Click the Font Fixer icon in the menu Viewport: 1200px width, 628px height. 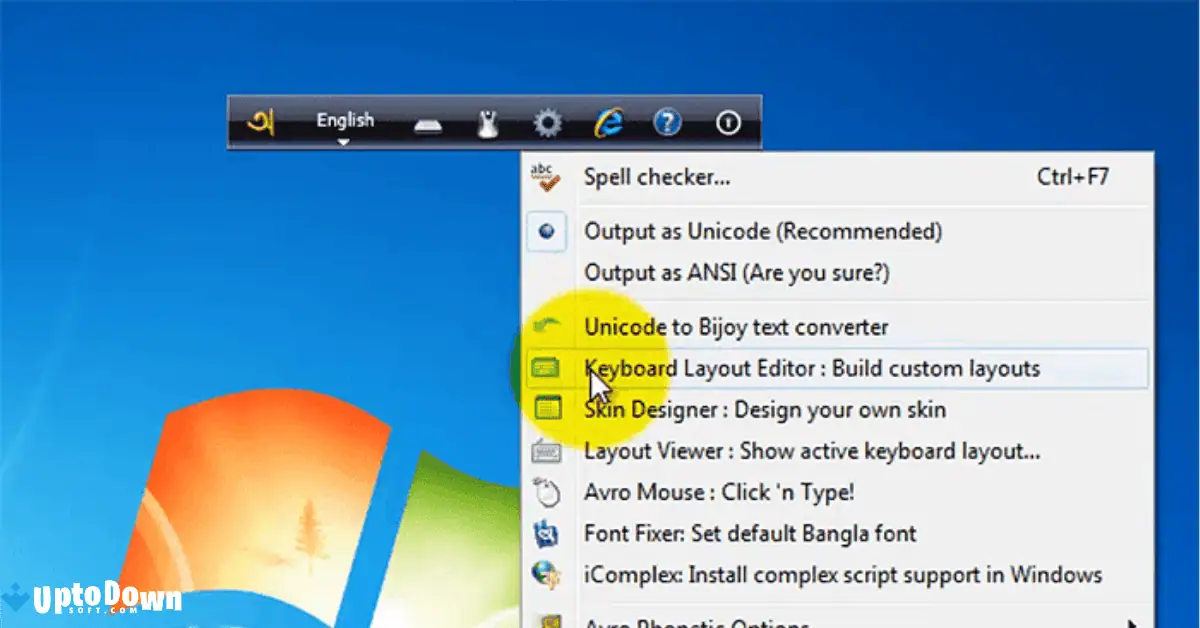pyautogui.click(x=546, y=534)
